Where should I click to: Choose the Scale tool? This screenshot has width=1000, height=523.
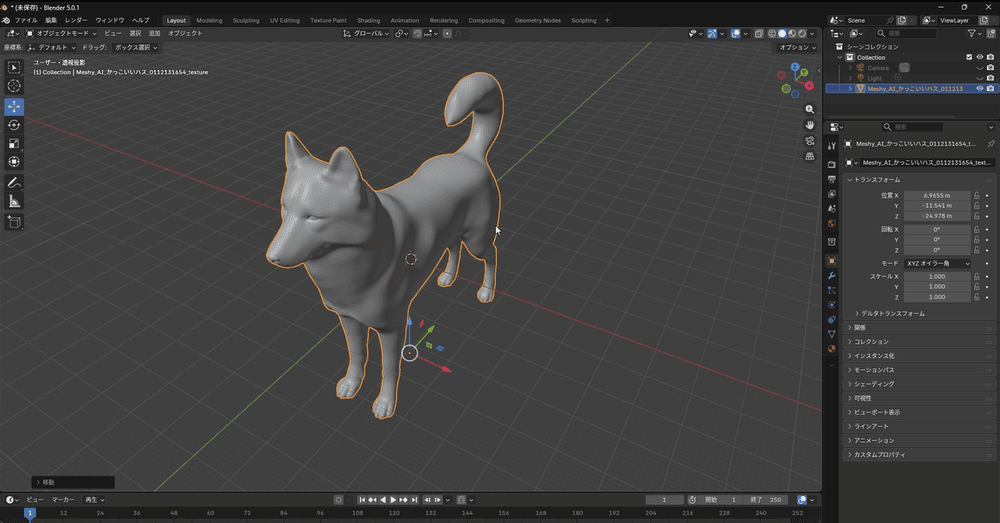click(x=14, y=144)
